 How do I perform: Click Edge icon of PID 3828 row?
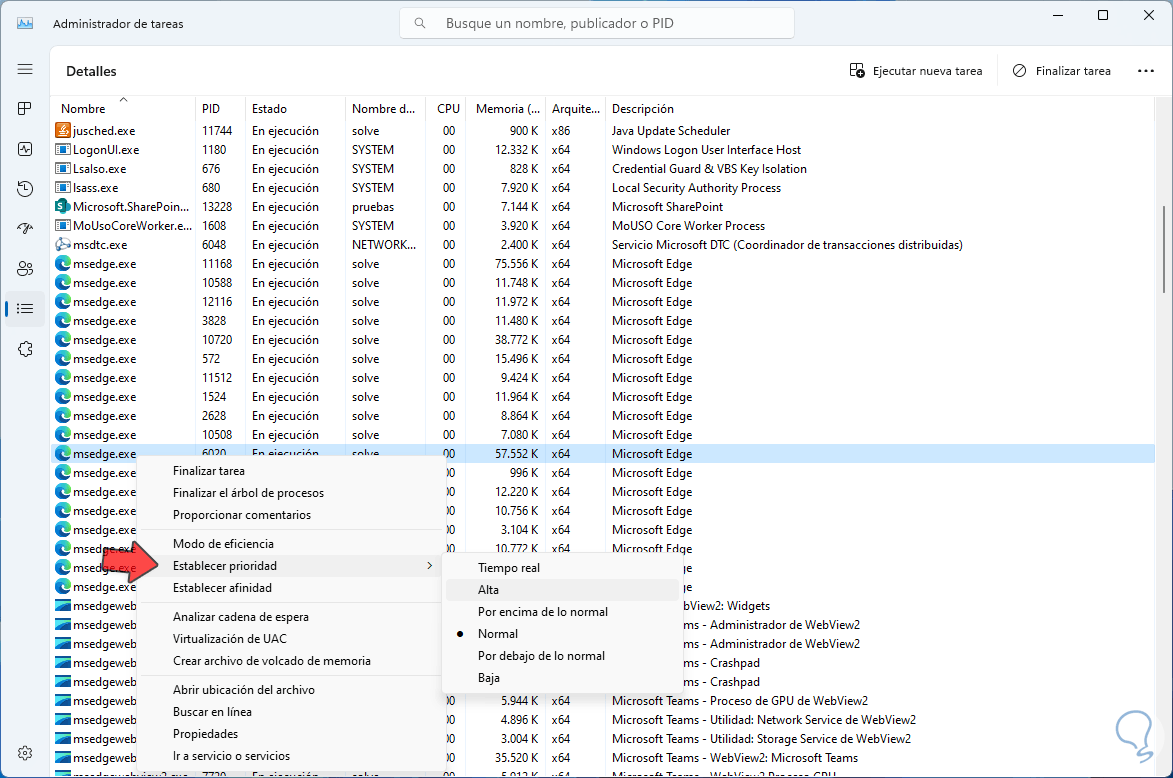click(63, 320)
